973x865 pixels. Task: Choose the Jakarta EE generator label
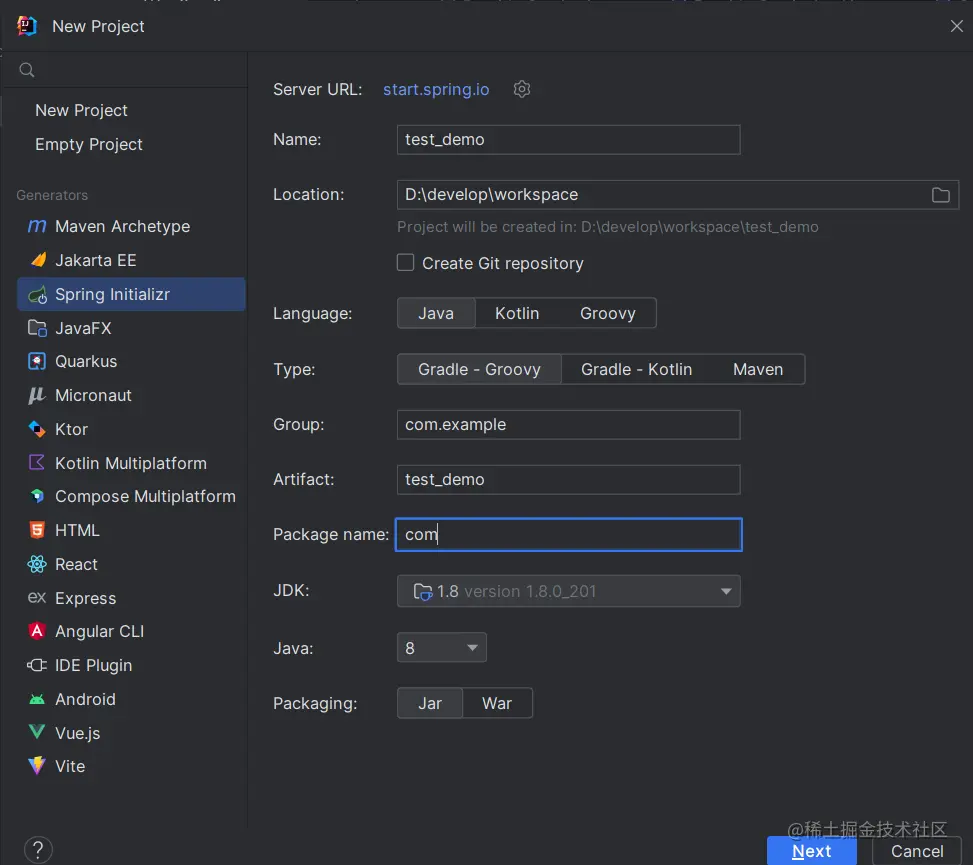click(x=96, y=260)
